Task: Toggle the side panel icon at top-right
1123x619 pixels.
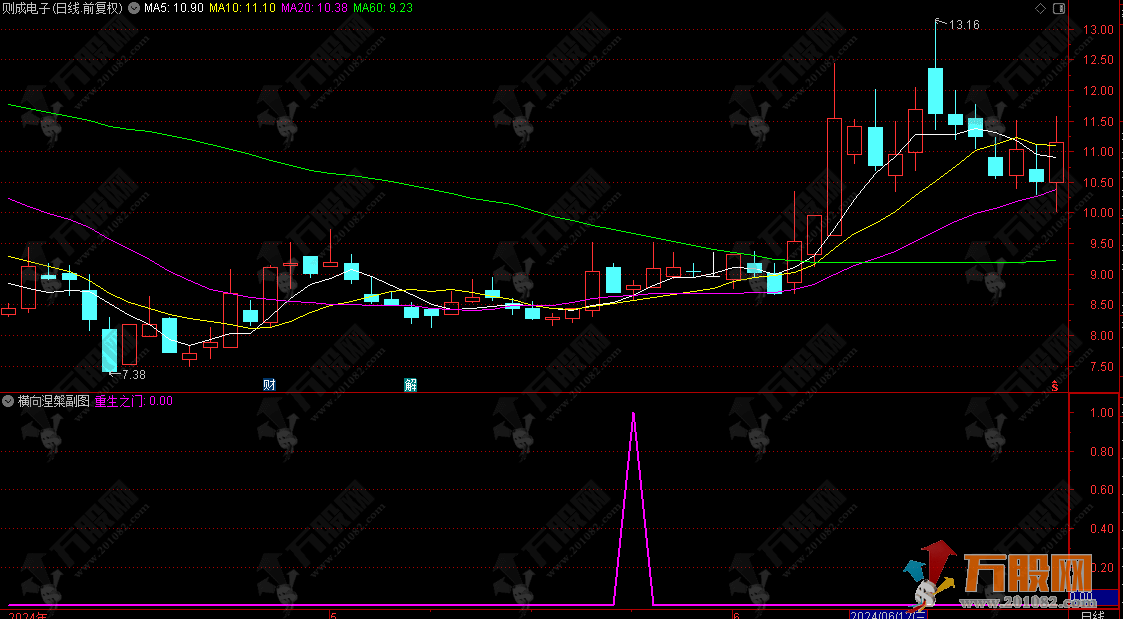Action: (x=1059, y=9)
